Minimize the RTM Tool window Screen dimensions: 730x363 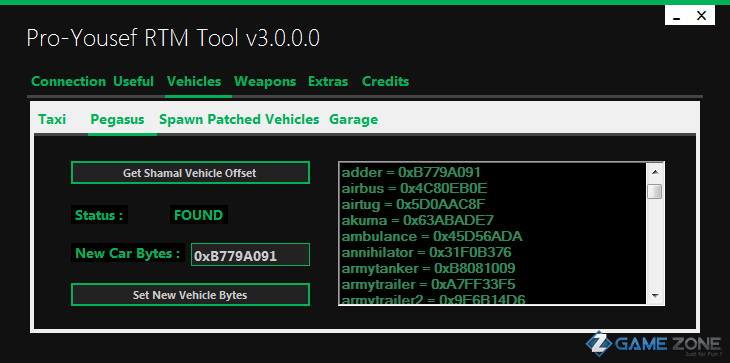pyautogui.click(x=677, y=17)
